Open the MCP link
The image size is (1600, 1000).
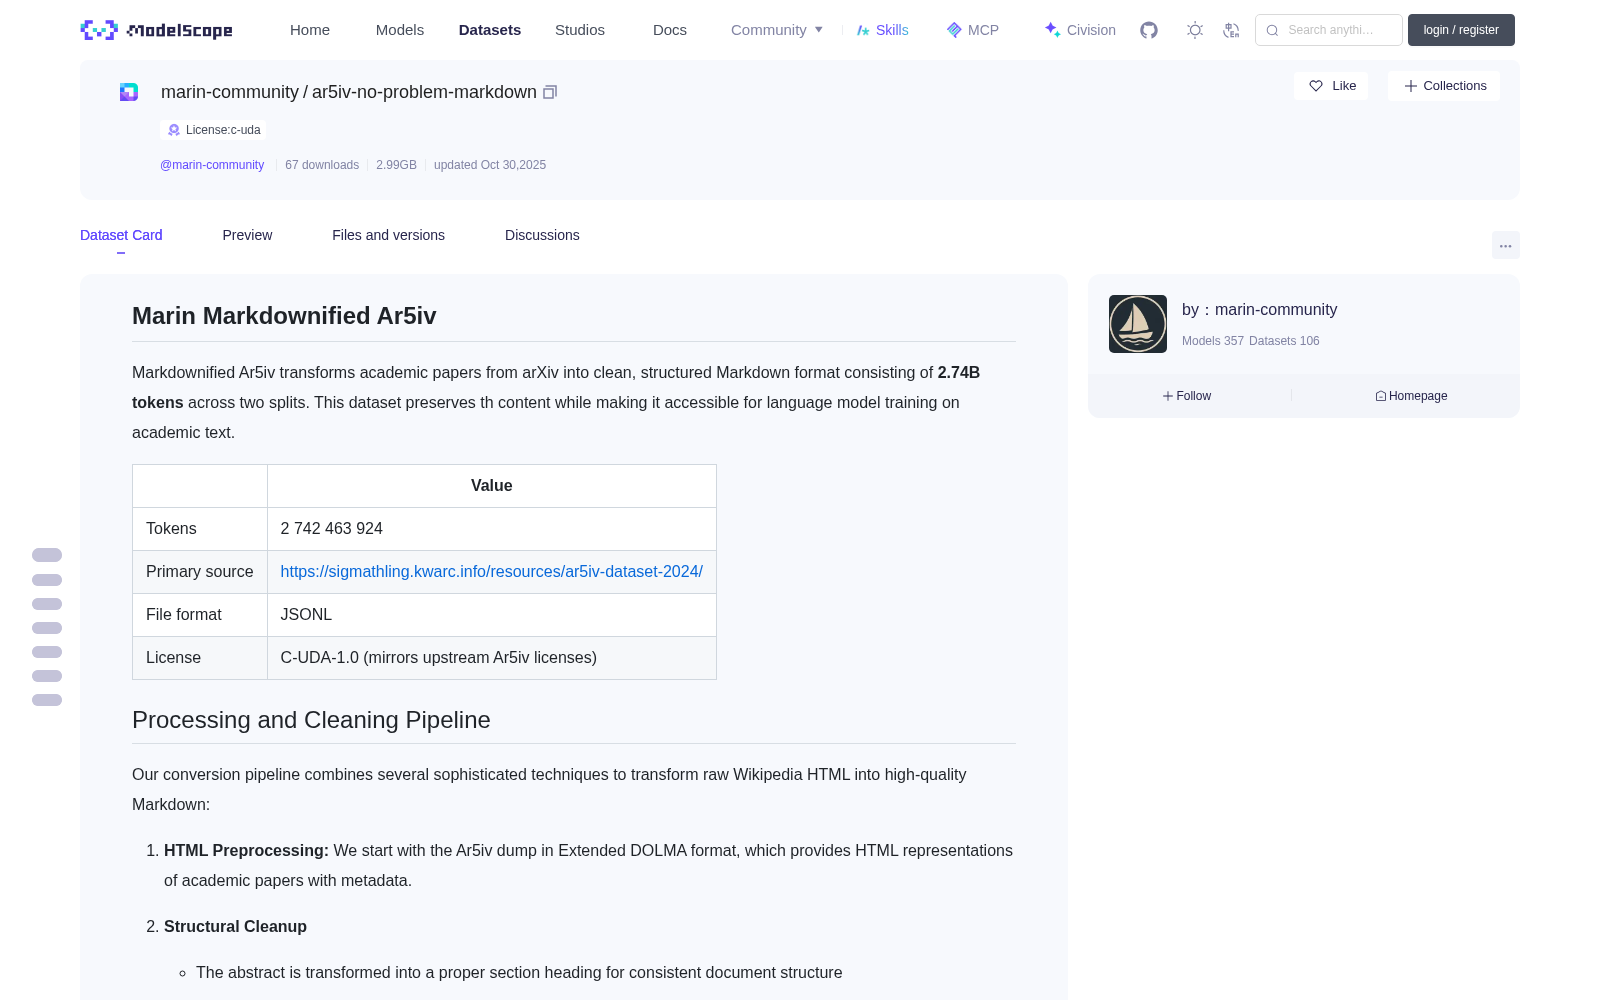972,30
